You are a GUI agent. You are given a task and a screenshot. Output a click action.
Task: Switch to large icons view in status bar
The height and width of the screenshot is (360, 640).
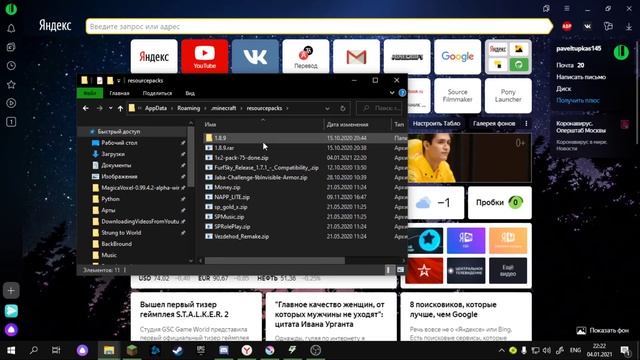coord(400,270)
